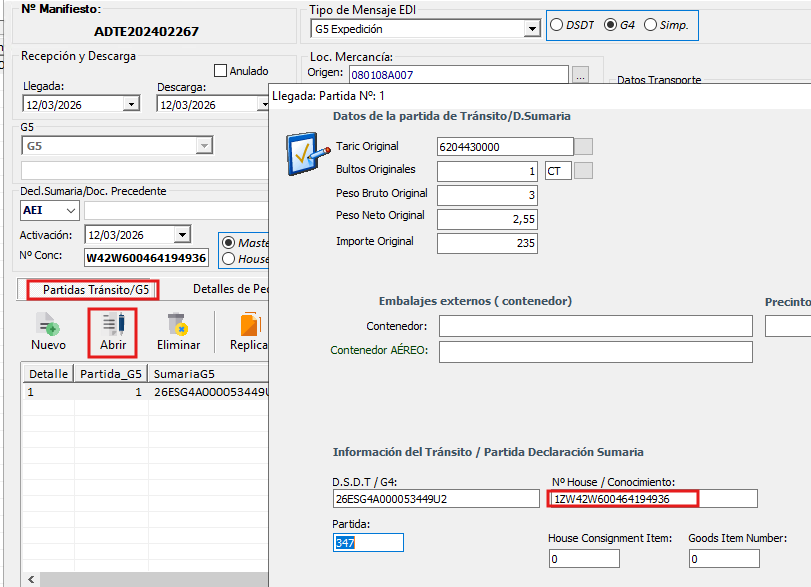
Task: Click the ellipsis button next to Origen
Action: pyautogui.click(x=581, y=75)
